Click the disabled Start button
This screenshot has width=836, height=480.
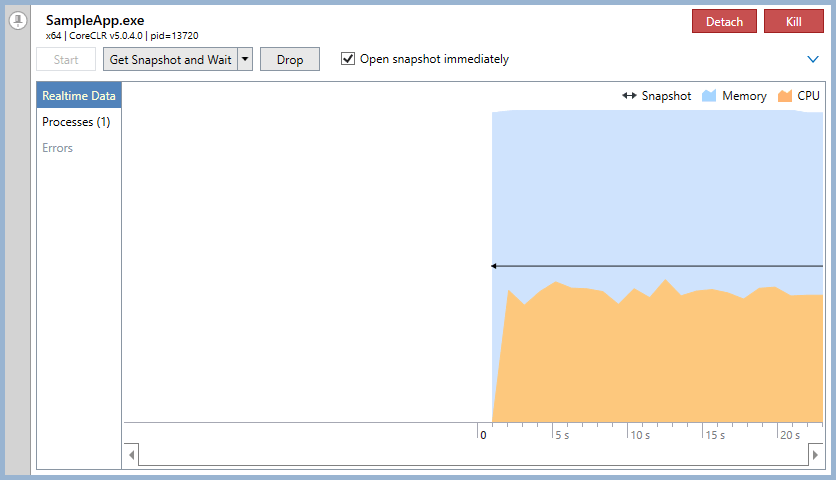pyautogui.click(x=66, y=59)
